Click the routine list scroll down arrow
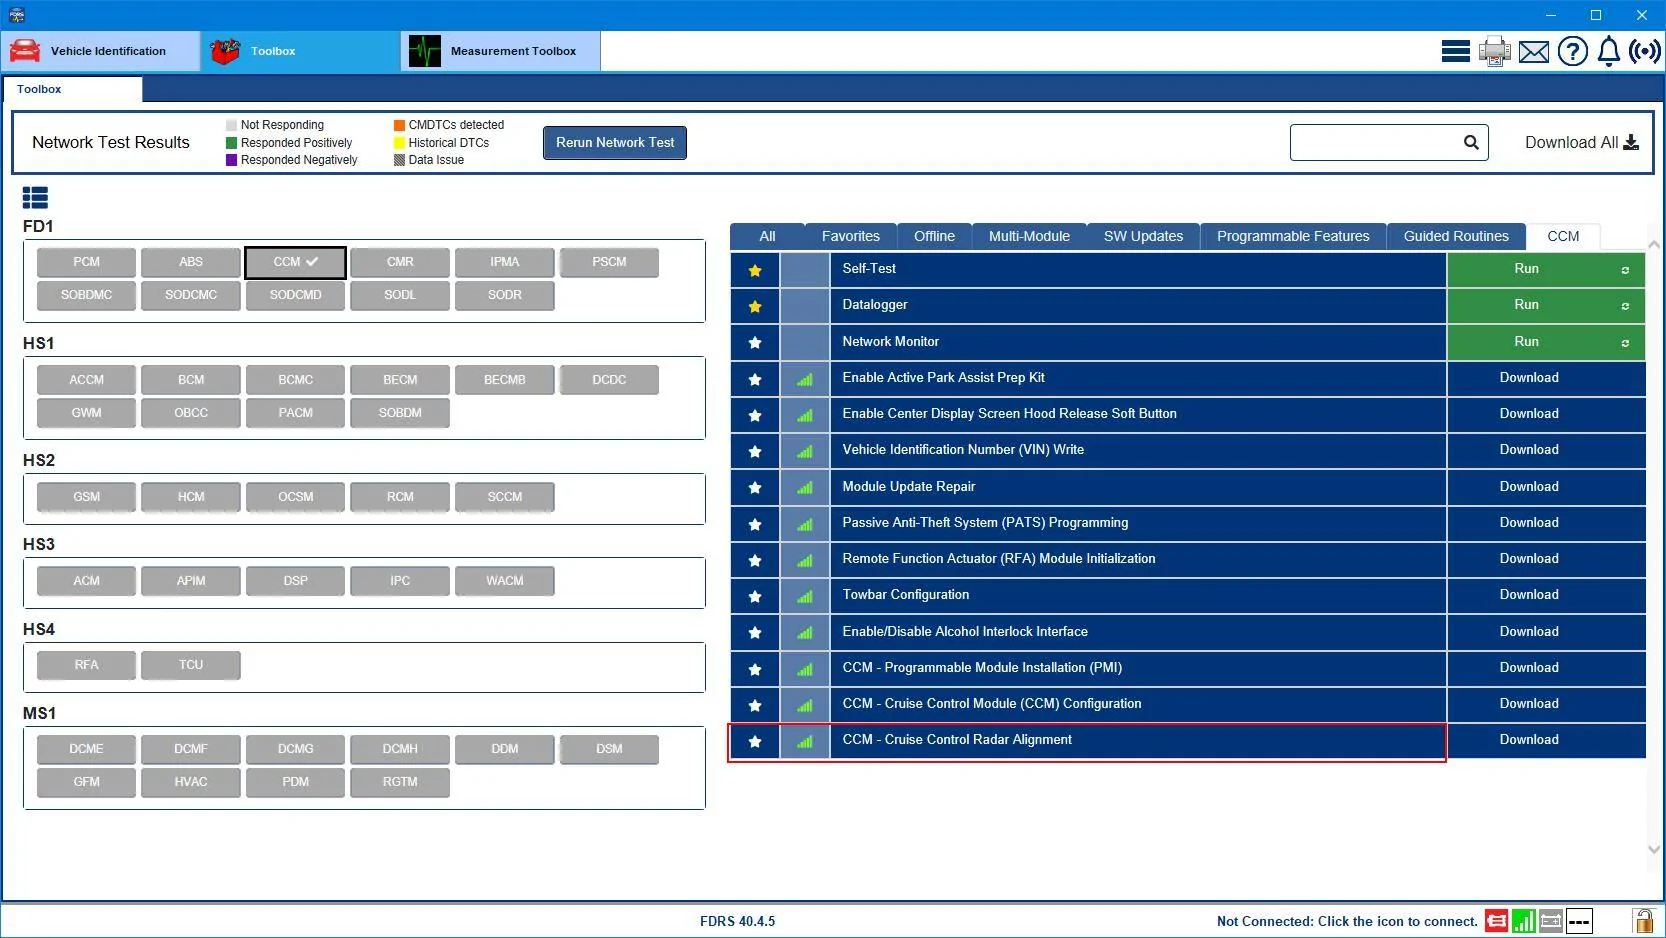 1653,850
